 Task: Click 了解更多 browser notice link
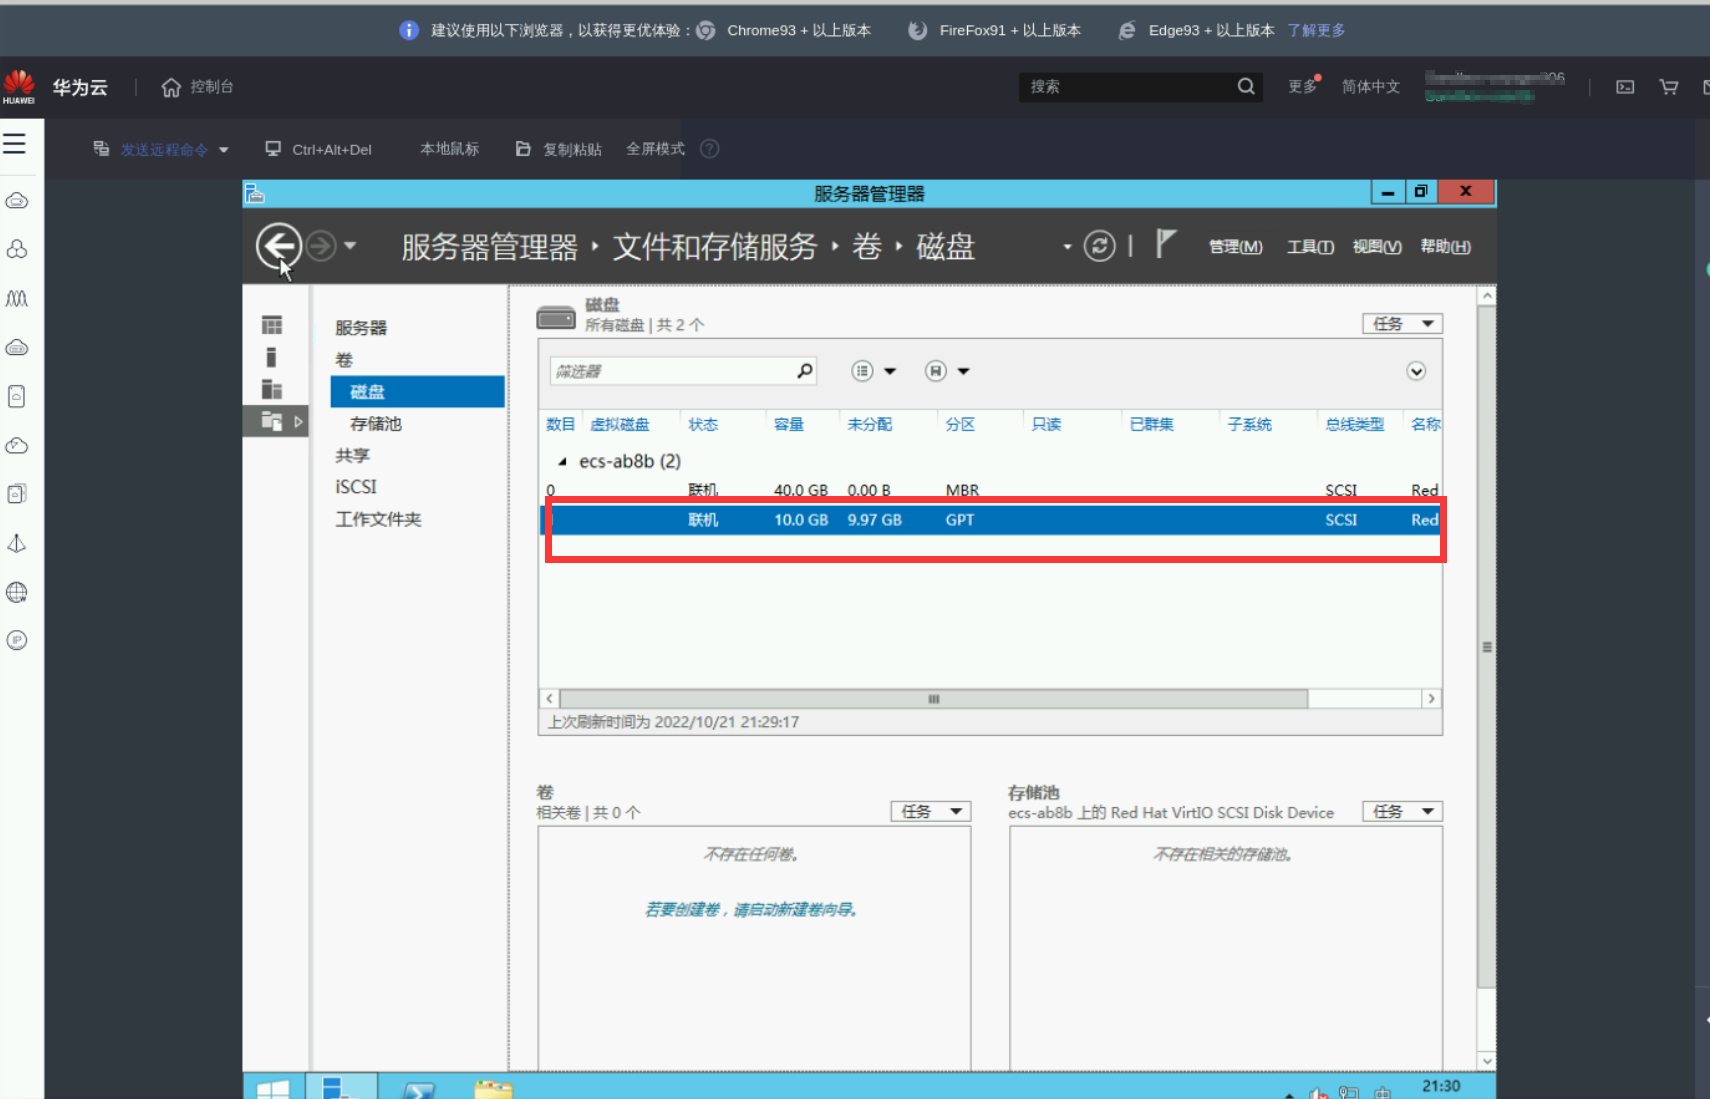coord(1316,31)
